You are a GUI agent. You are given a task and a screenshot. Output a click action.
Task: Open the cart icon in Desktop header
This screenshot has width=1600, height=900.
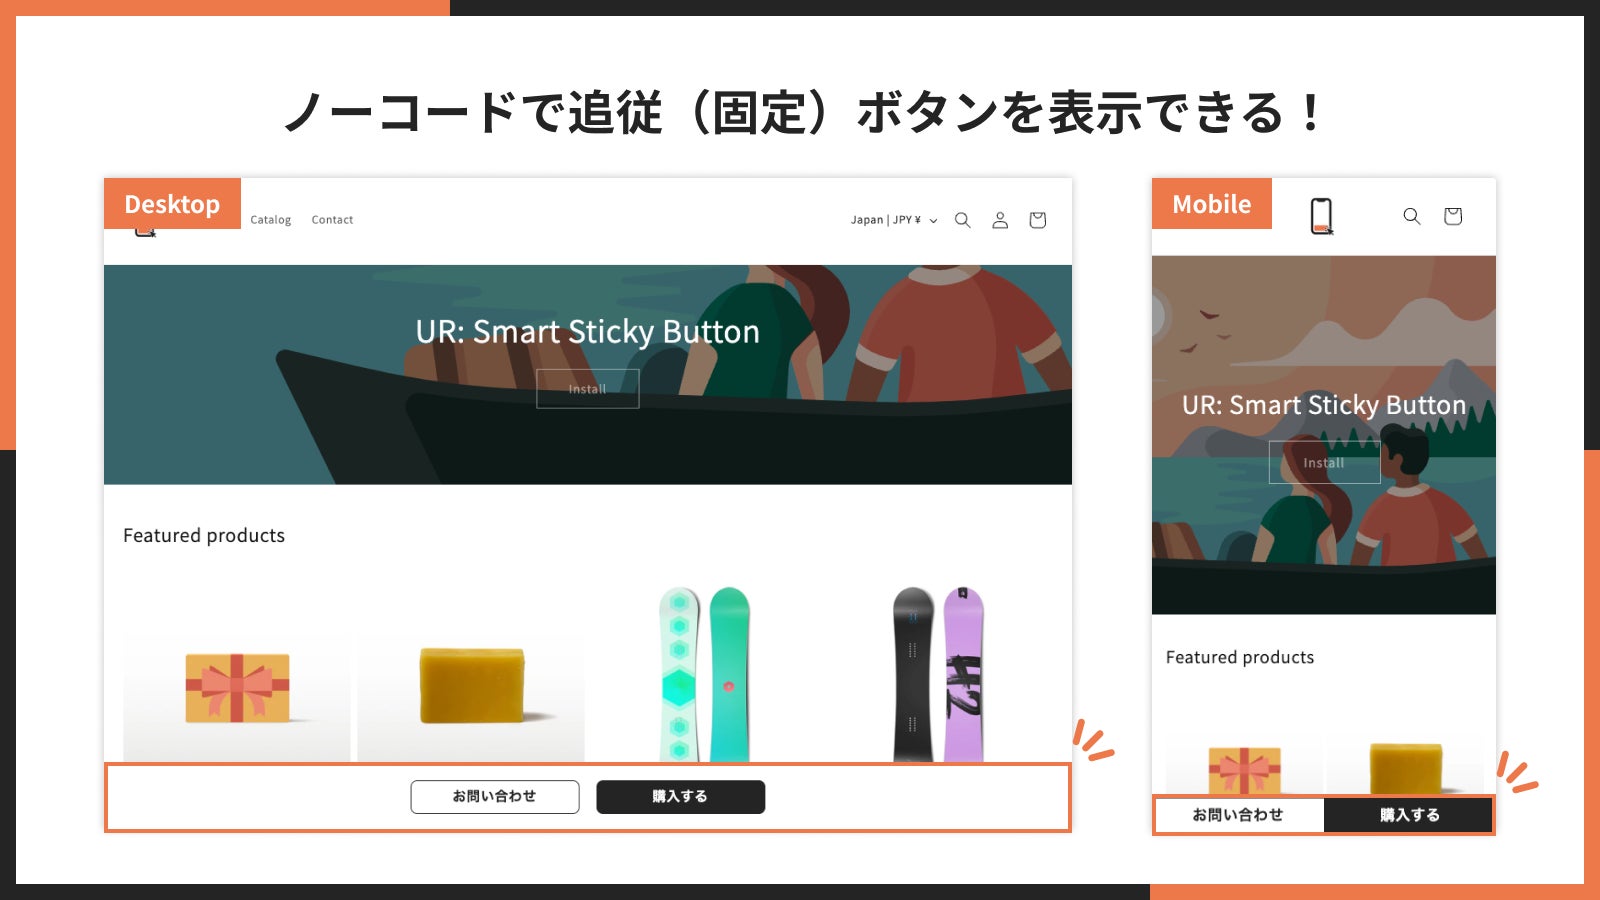click(1038, 220)
